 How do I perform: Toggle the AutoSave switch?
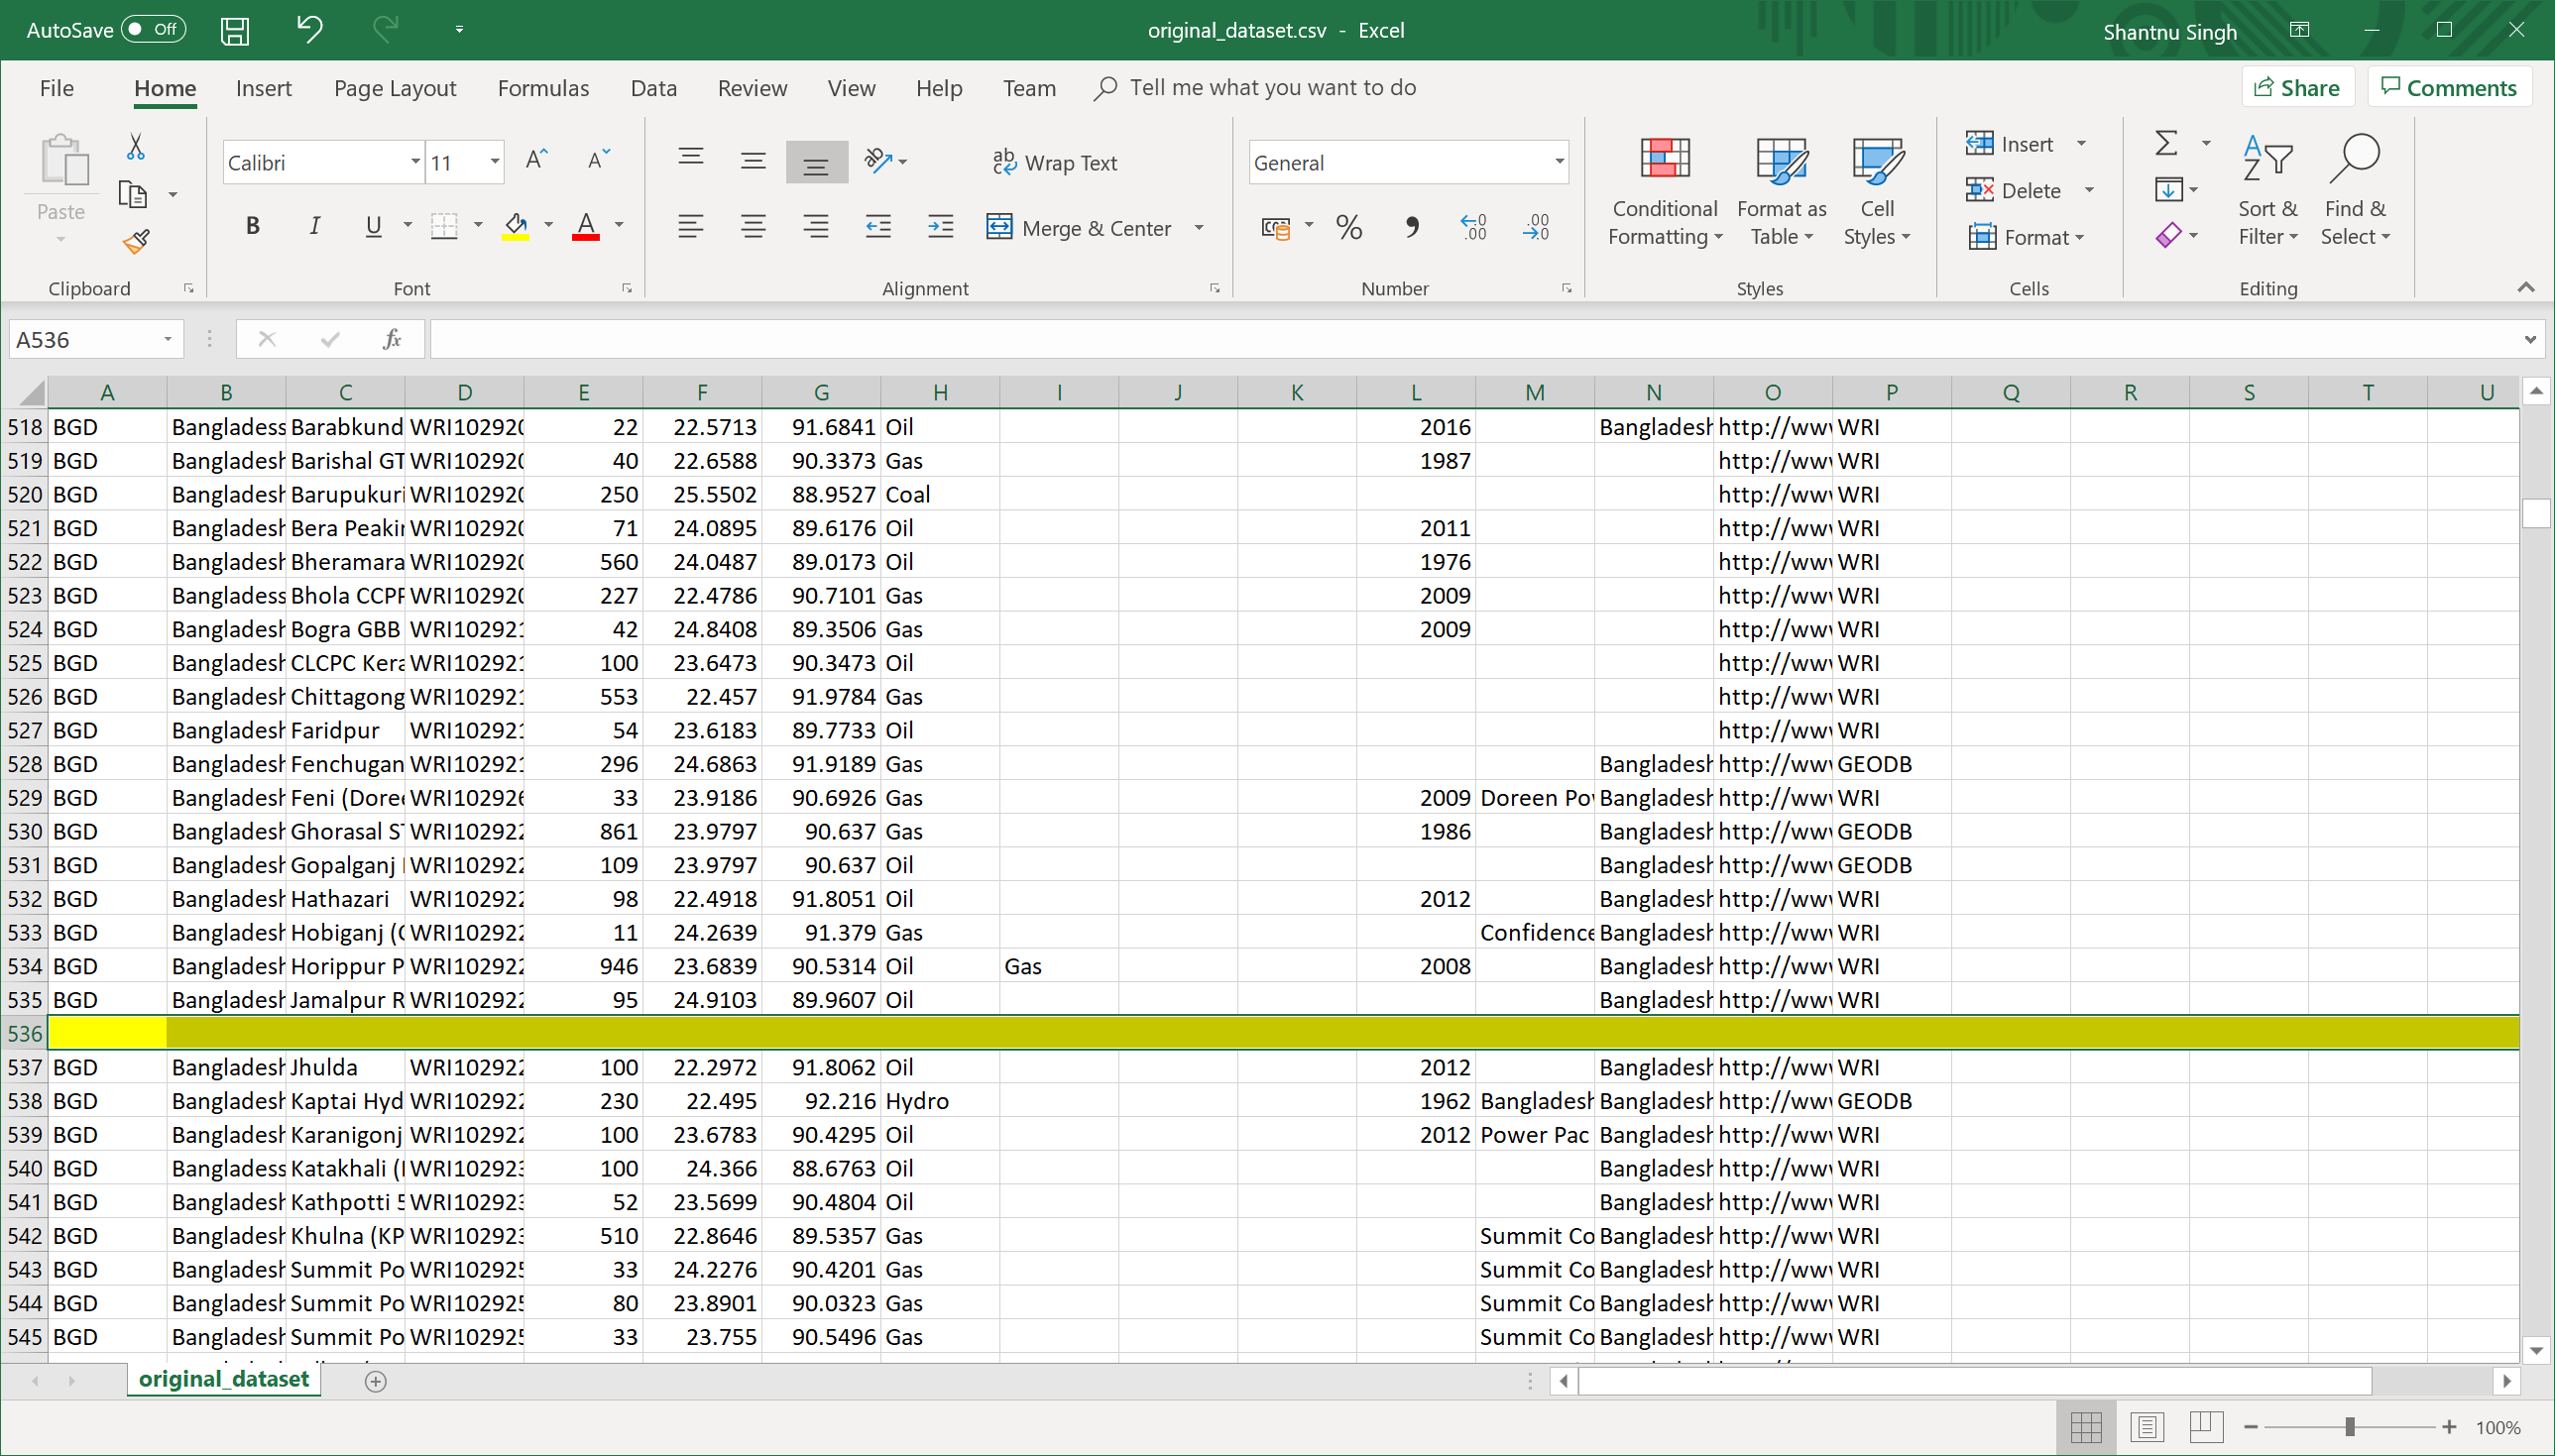pos(153,30)
